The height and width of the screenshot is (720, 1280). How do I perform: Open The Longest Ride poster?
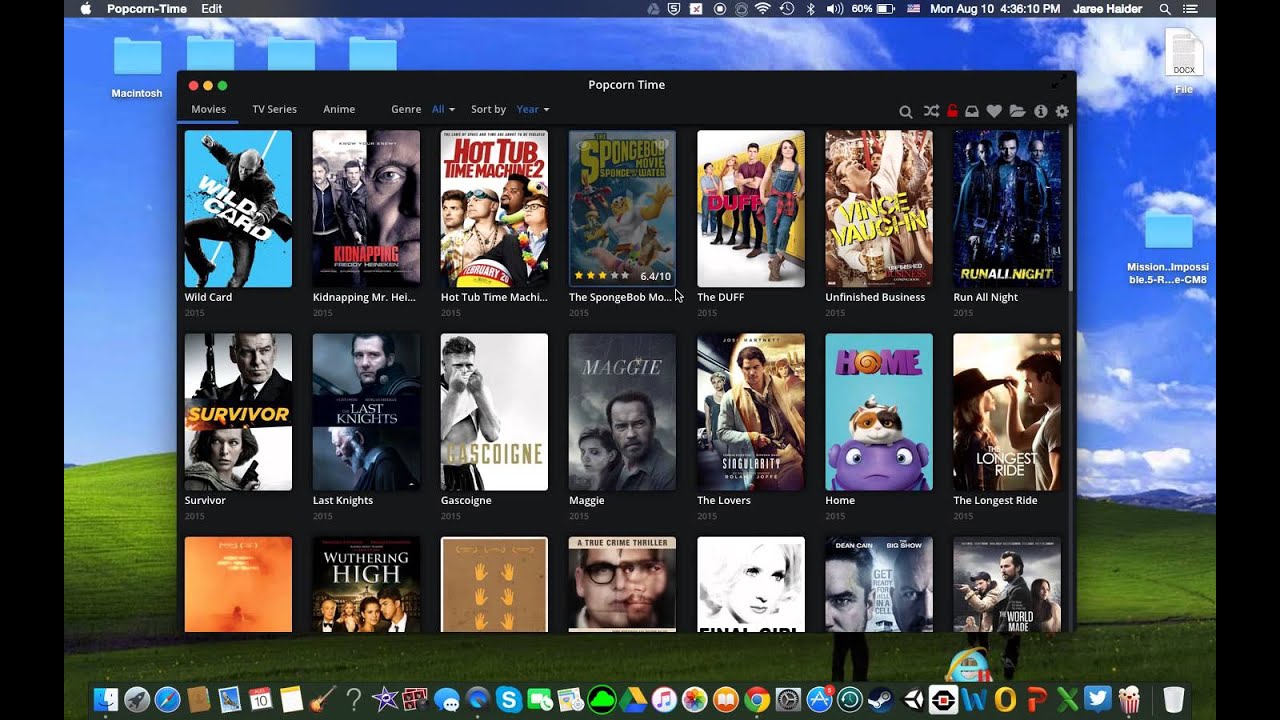[1007, 412]
